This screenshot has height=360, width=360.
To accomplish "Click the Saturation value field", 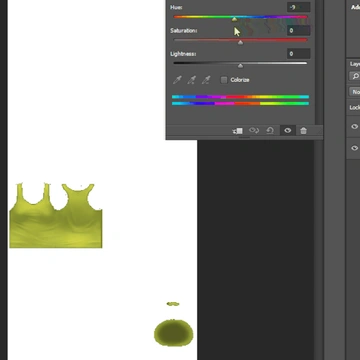I will (299, 30).
